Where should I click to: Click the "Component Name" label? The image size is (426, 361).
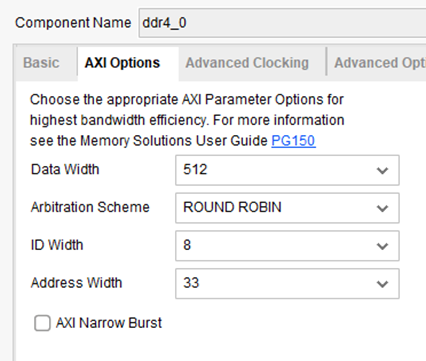click(73, 23)
